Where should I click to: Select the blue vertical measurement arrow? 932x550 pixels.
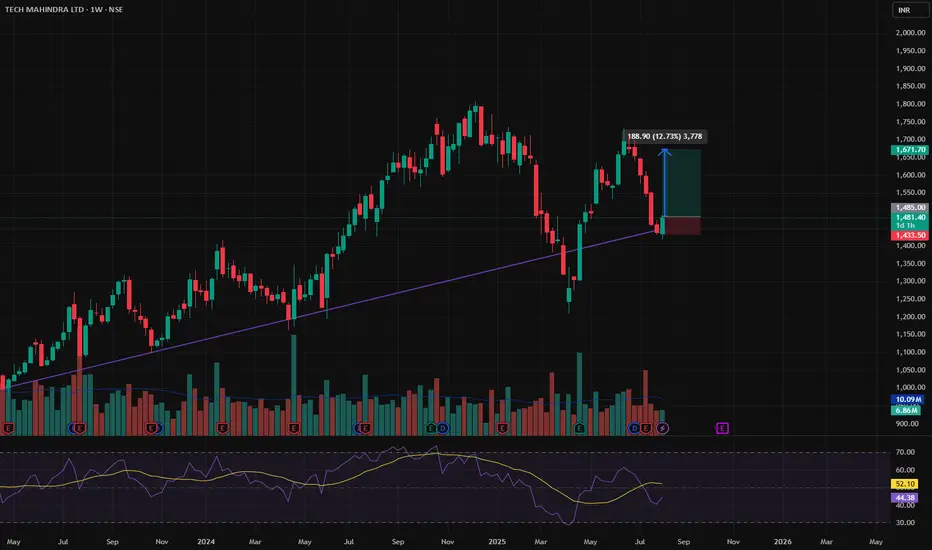(665, 183)
